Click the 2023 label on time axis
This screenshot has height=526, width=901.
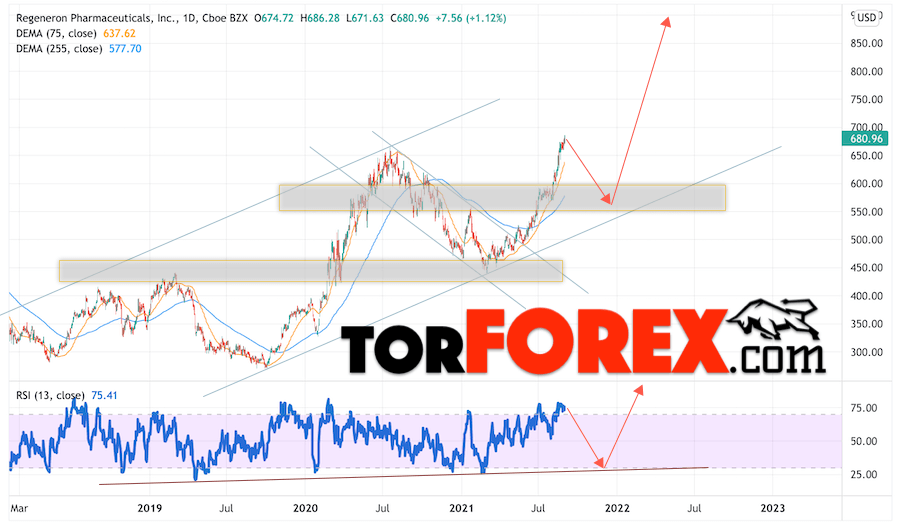tap(772, 508)
